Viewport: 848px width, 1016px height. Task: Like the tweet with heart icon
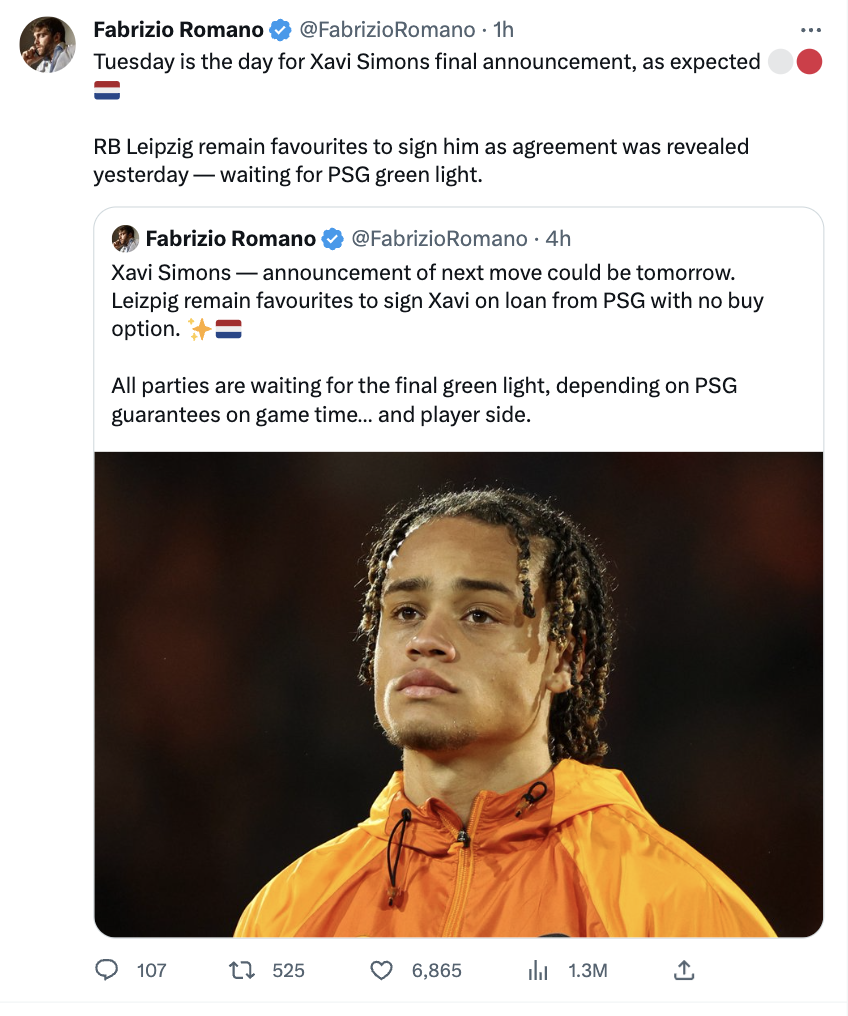point(381,970)
